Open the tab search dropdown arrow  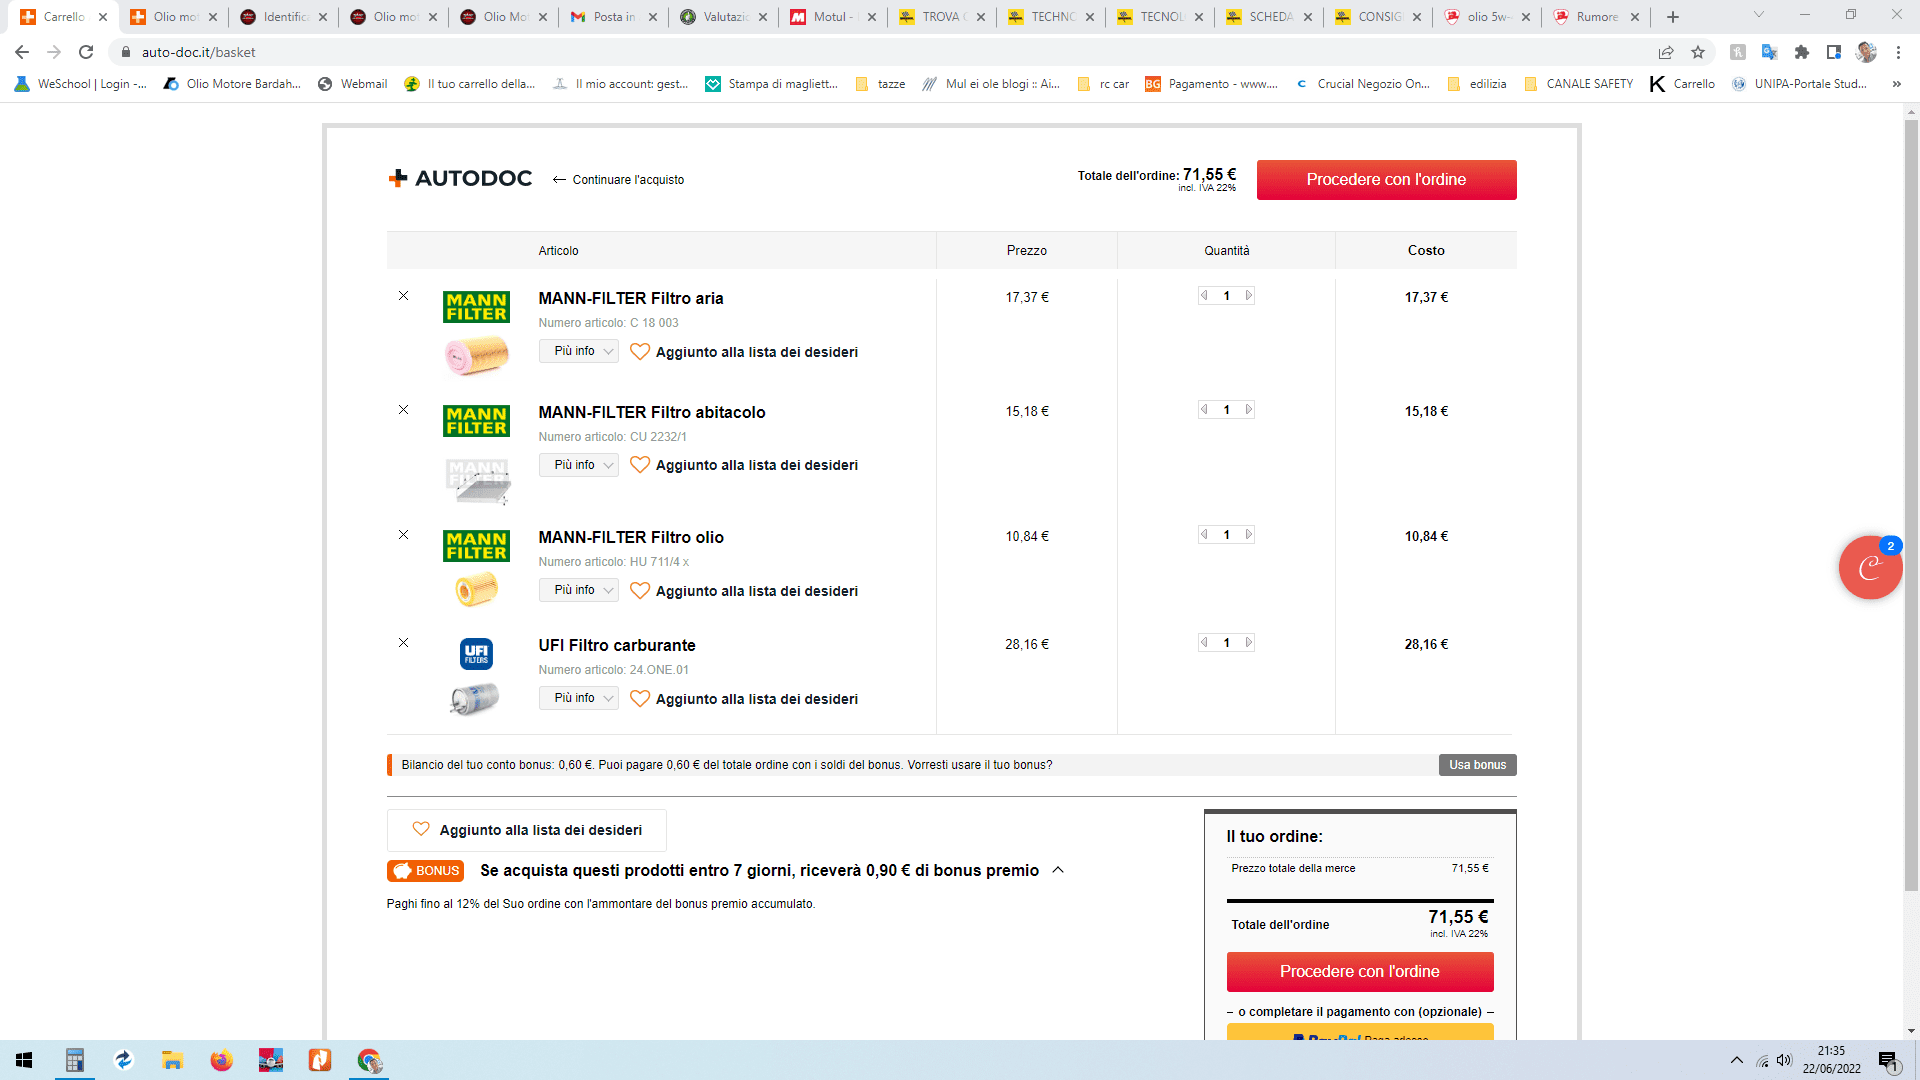1759,15
